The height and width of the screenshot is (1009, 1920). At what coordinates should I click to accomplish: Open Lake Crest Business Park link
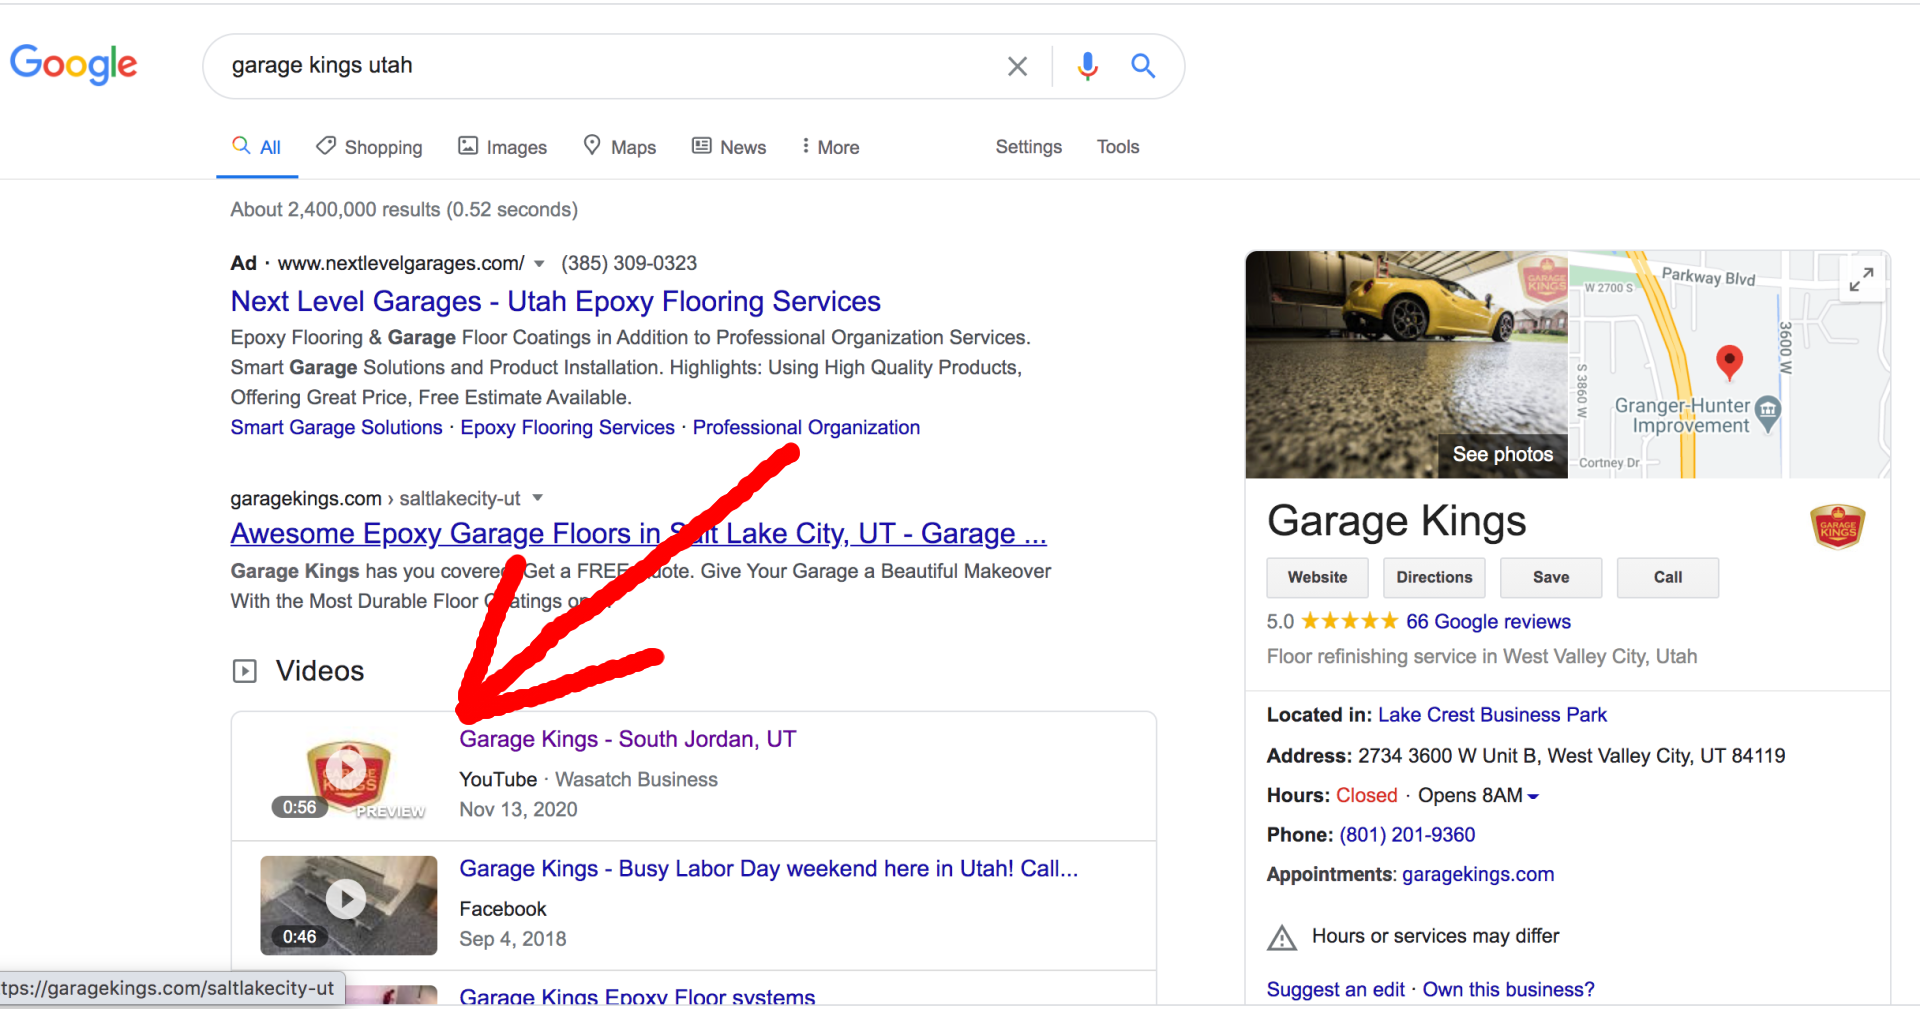point(1492,715)
